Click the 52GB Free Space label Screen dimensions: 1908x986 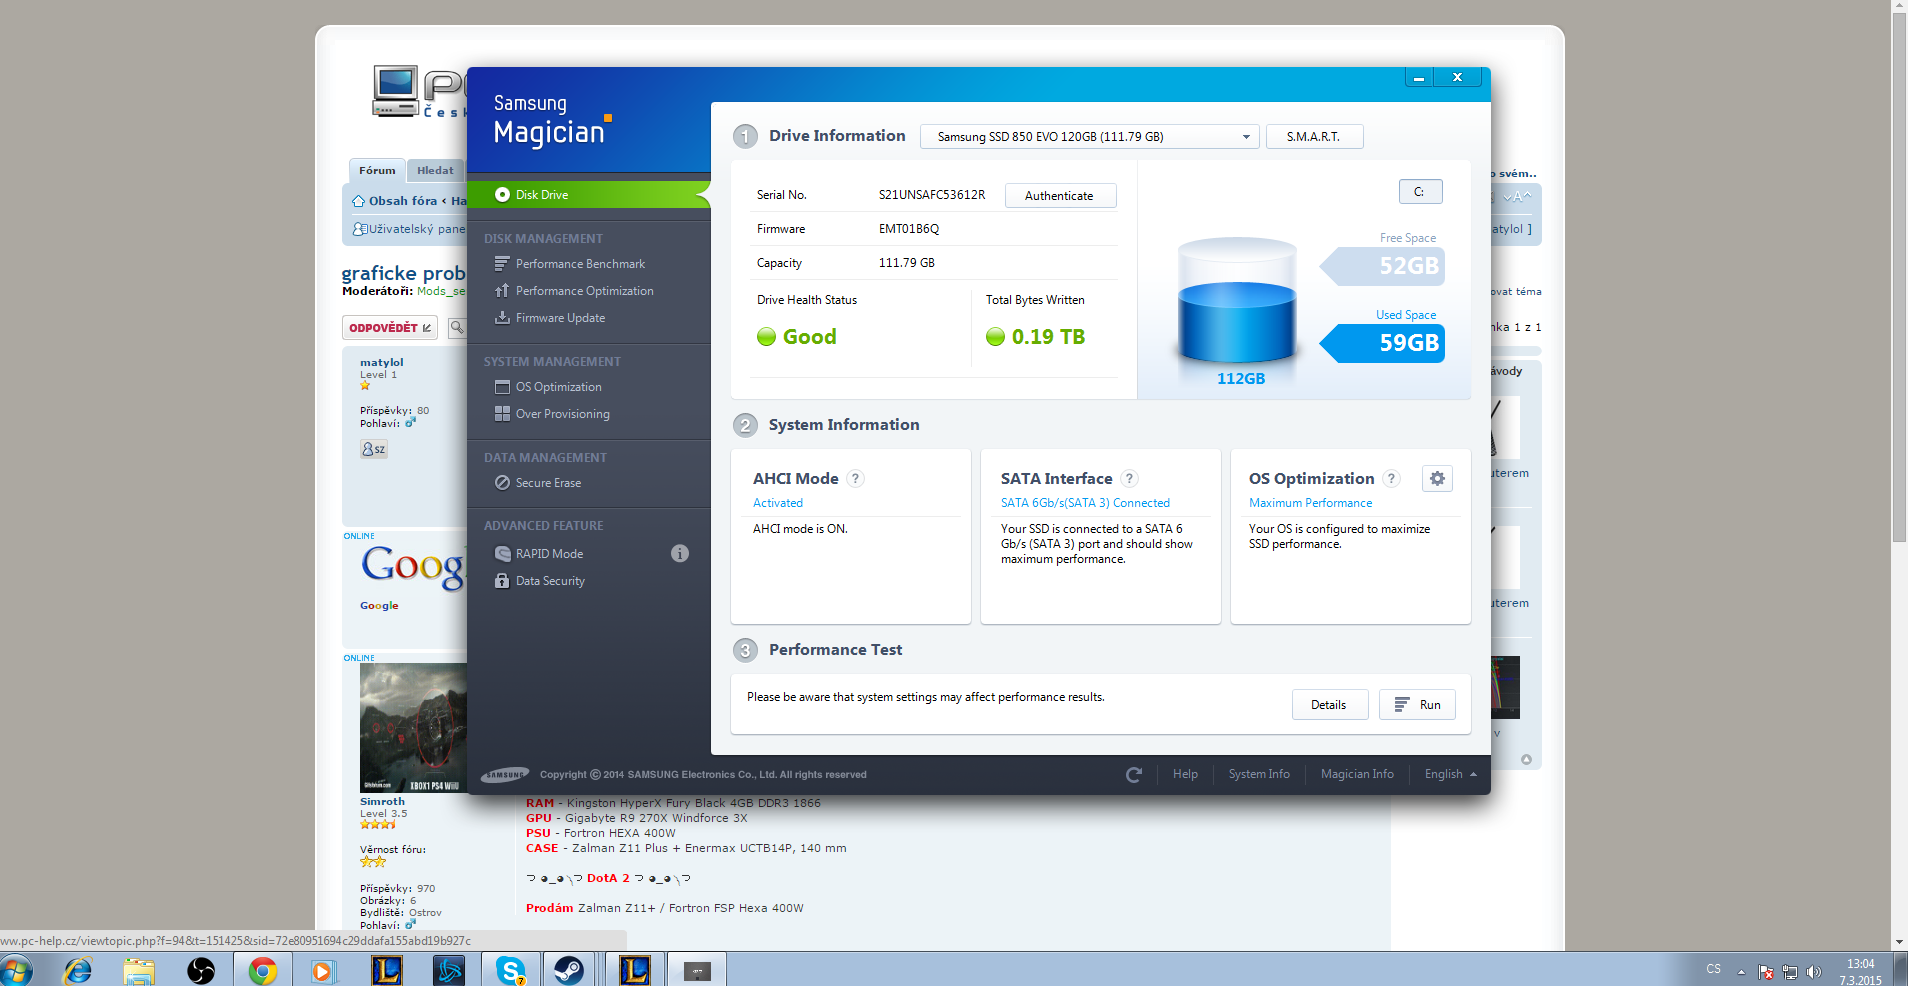tap(1409, 266)
